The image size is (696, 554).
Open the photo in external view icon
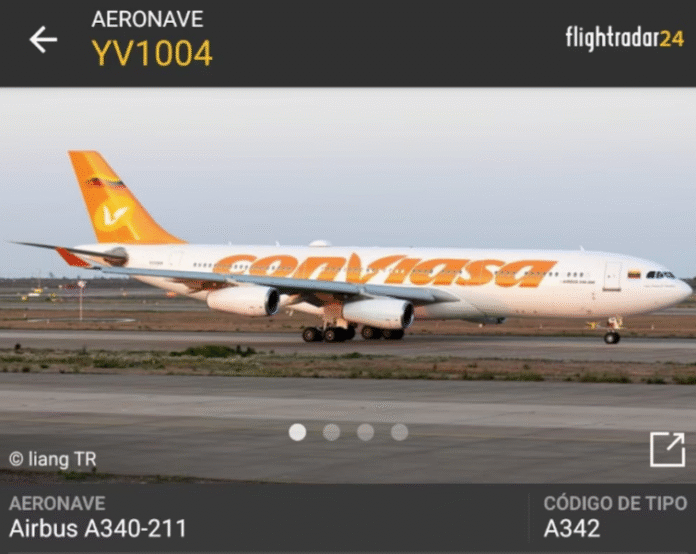[667, 450]
